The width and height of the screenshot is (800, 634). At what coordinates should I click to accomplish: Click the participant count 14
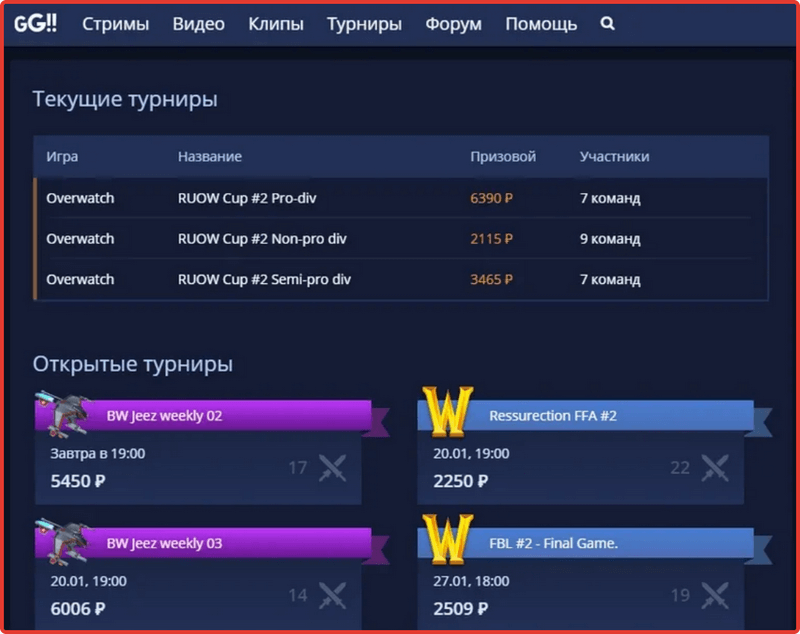point(297,595)
